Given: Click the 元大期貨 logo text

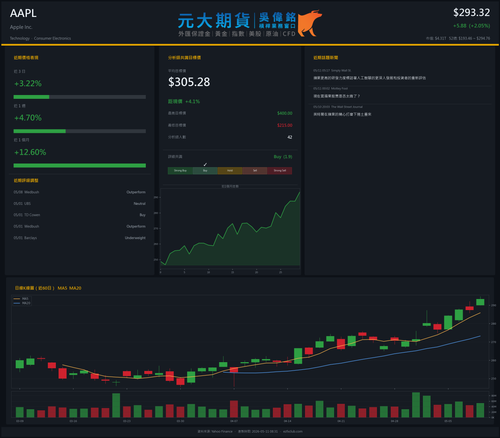Looking at the screenshot, I should click(214, 21).
